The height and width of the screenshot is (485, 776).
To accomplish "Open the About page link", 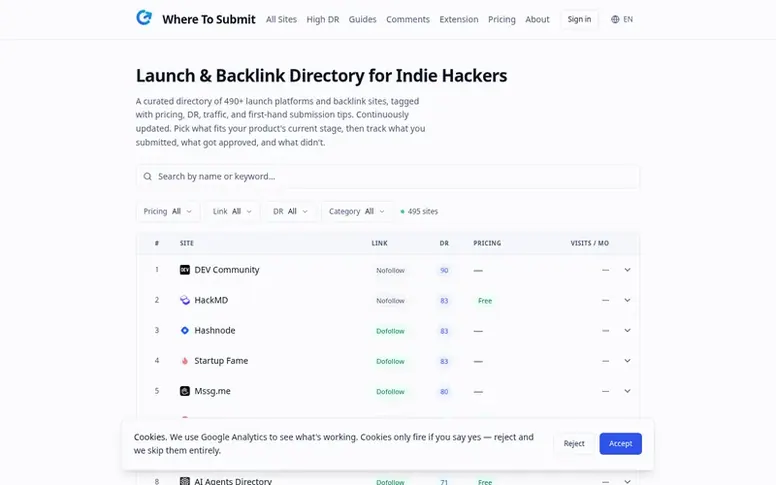I will [537, 19].
